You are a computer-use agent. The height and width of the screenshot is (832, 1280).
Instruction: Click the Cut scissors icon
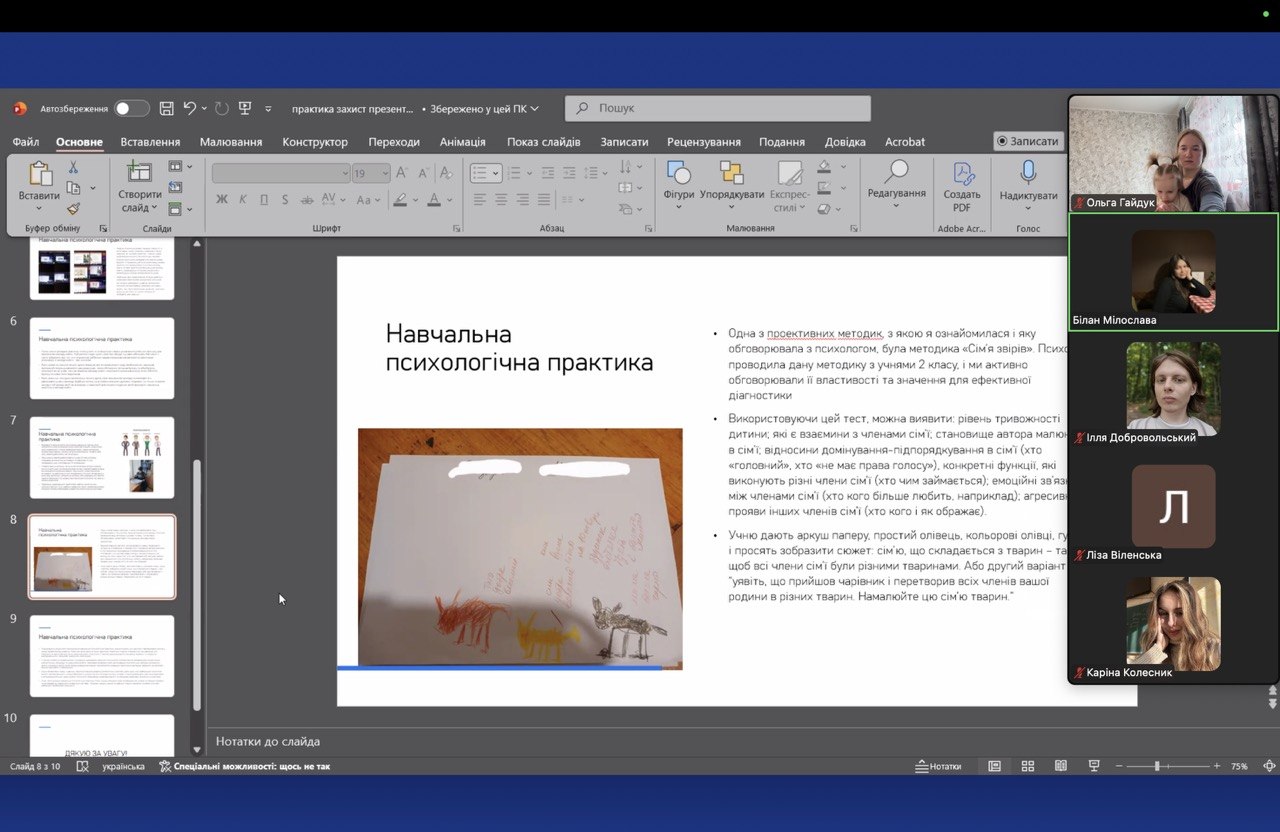(73, 167)
